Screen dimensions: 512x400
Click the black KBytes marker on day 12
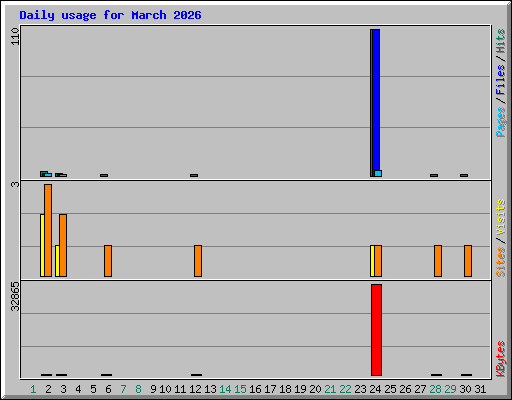point(197,375)
